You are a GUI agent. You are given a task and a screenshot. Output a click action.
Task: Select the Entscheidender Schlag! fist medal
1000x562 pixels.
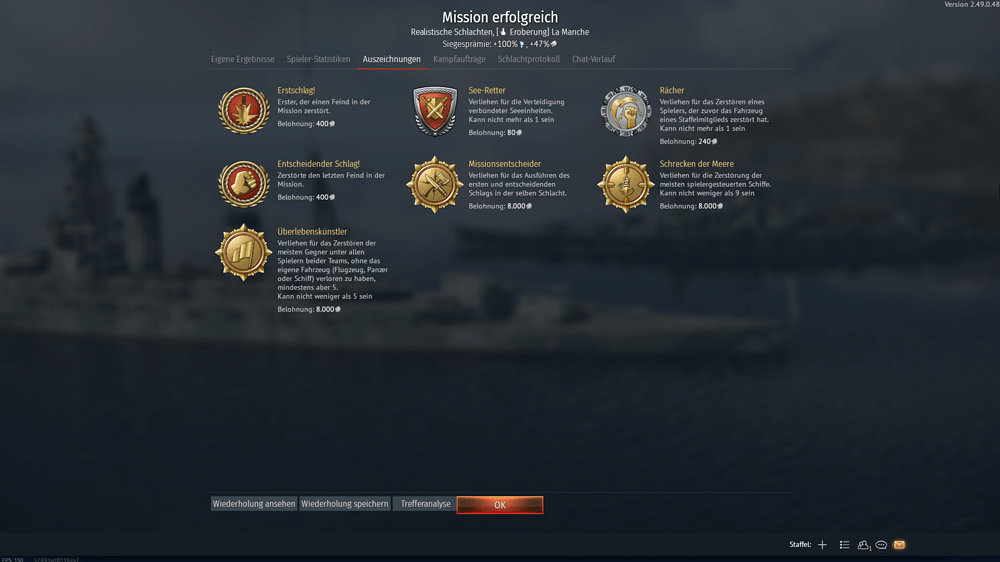[244, 184]
